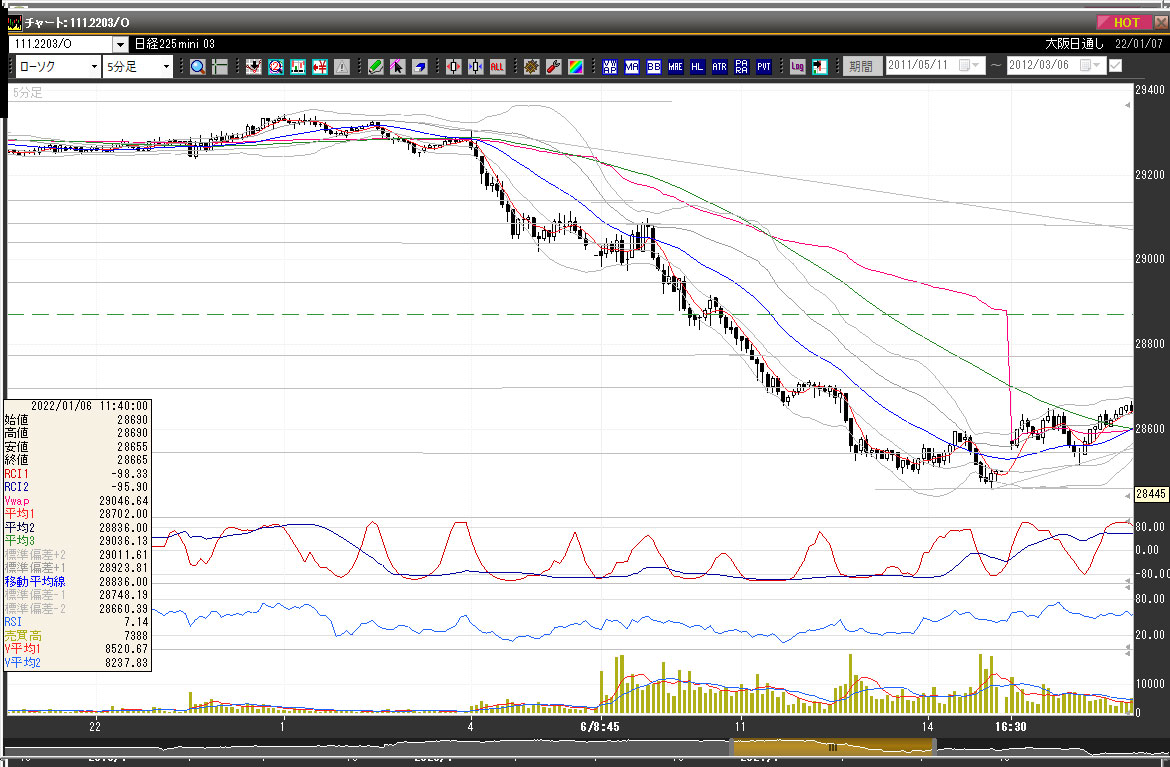Click the golden range selector on overview bar

tap(832, 747)
